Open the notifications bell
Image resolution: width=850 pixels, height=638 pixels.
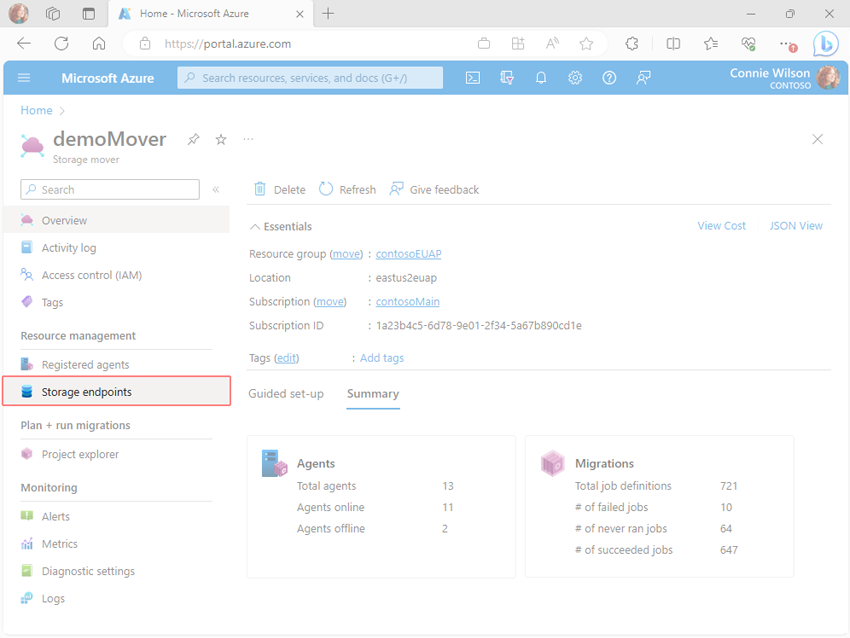click(x=541, y=78)
